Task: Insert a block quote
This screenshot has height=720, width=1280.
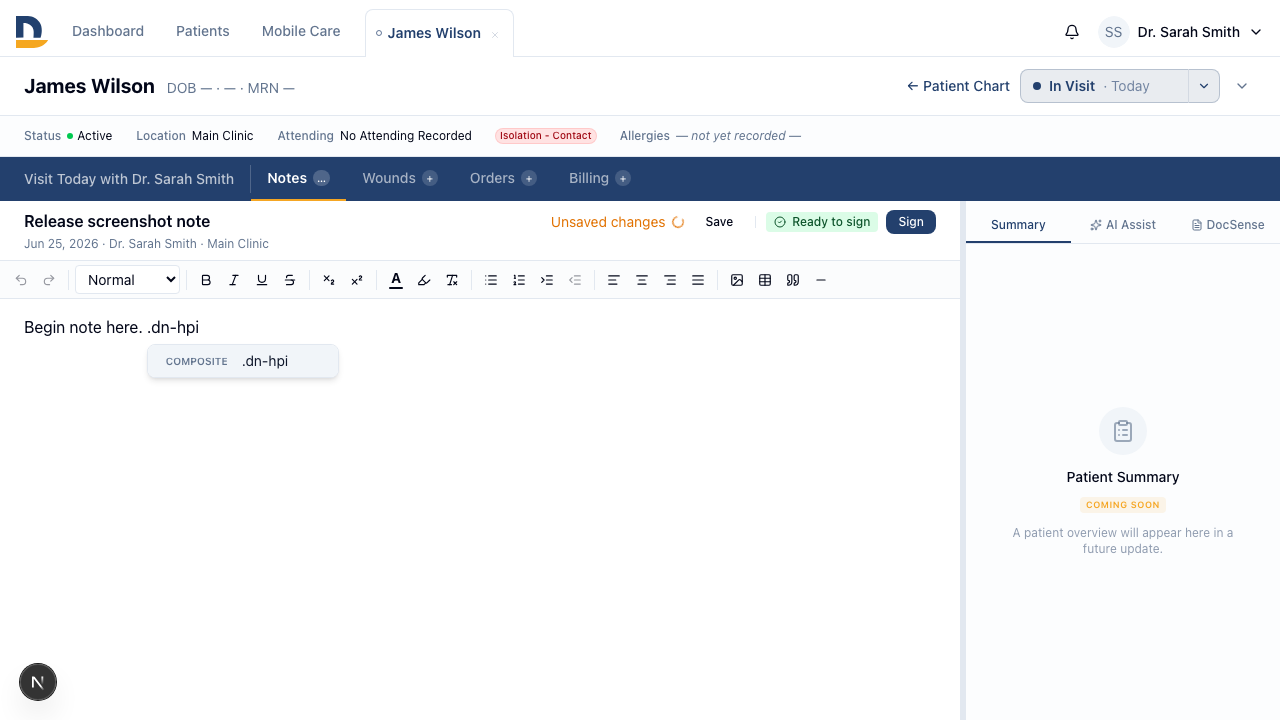Action: (x=793, y=280)
